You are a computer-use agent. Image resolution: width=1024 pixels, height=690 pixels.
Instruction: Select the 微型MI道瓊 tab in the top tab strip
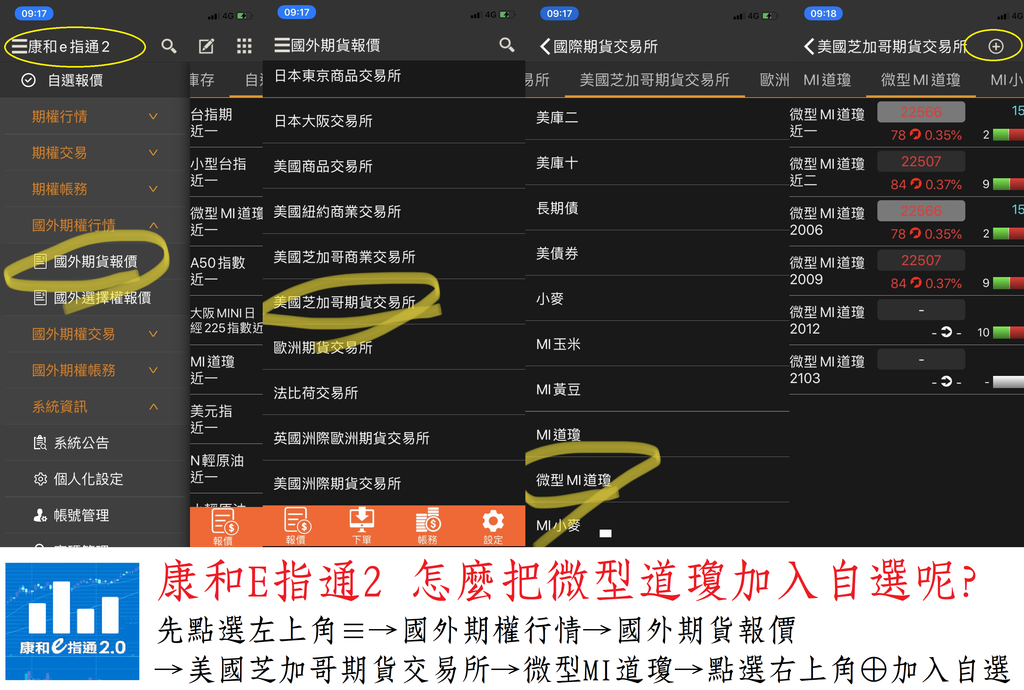(x=920, y=80)
